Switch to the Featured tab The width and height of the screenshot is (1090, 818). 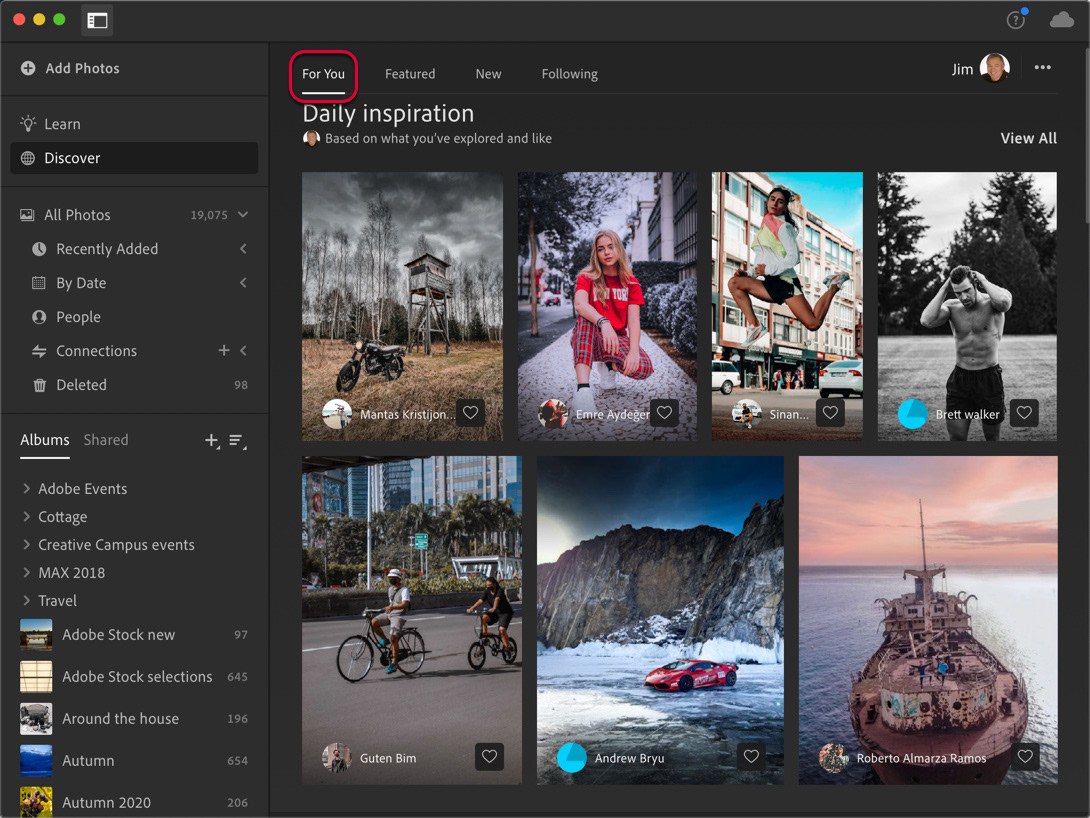[x=410, y=74]
